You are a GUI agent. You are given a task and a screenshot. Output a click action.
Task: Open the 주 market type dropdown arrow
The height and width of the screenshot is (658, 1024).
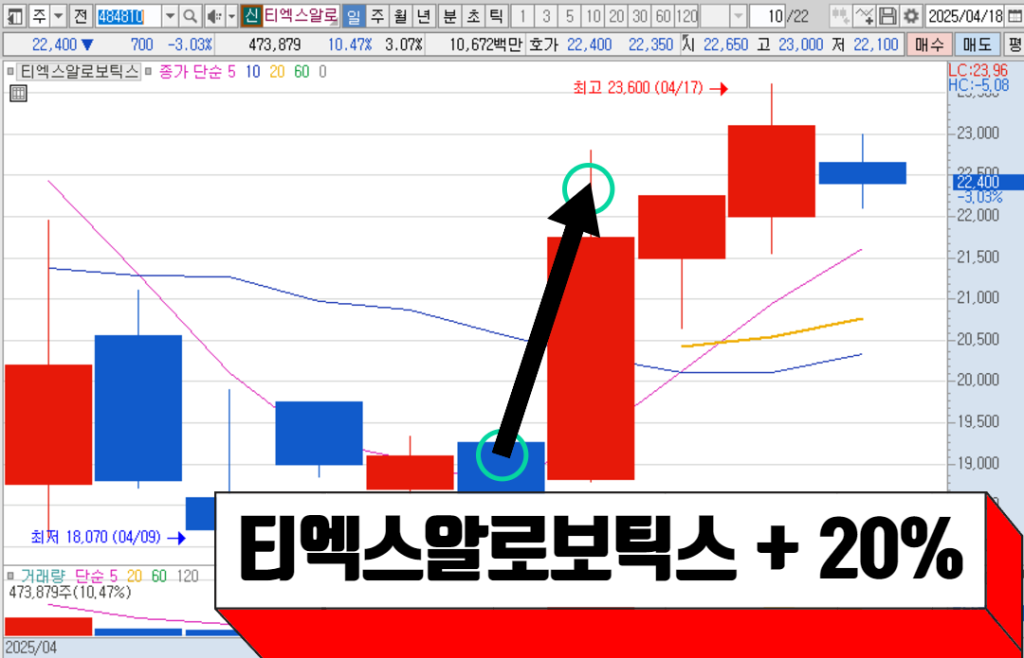pyautogui.click(x=58, y=15)
